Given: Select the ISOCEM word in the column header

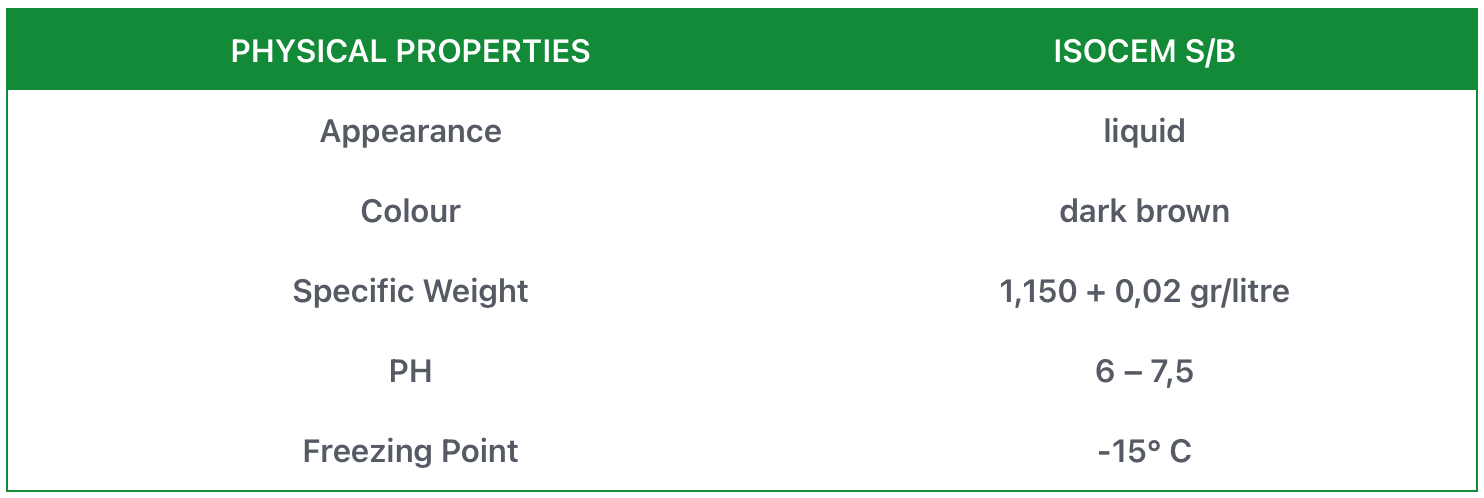Looking at the screenshot, I should point(1107,51).
